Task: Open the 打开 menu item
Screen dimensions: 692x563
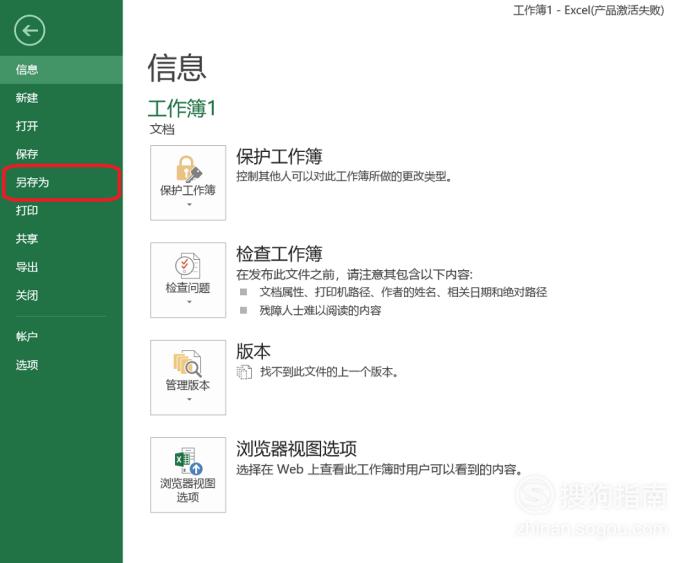Action: pyautogui.click(x=61, y=126)
